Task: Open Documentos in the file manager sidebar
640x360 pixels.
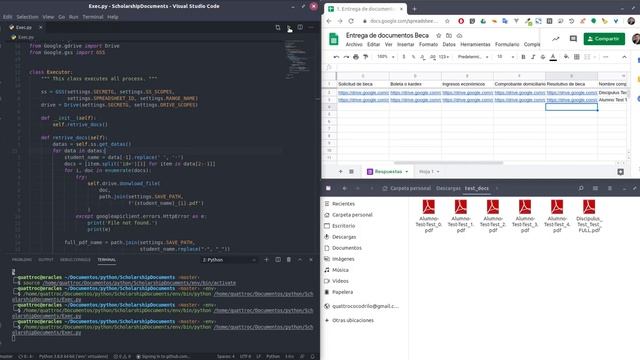Action: (347, 248)
